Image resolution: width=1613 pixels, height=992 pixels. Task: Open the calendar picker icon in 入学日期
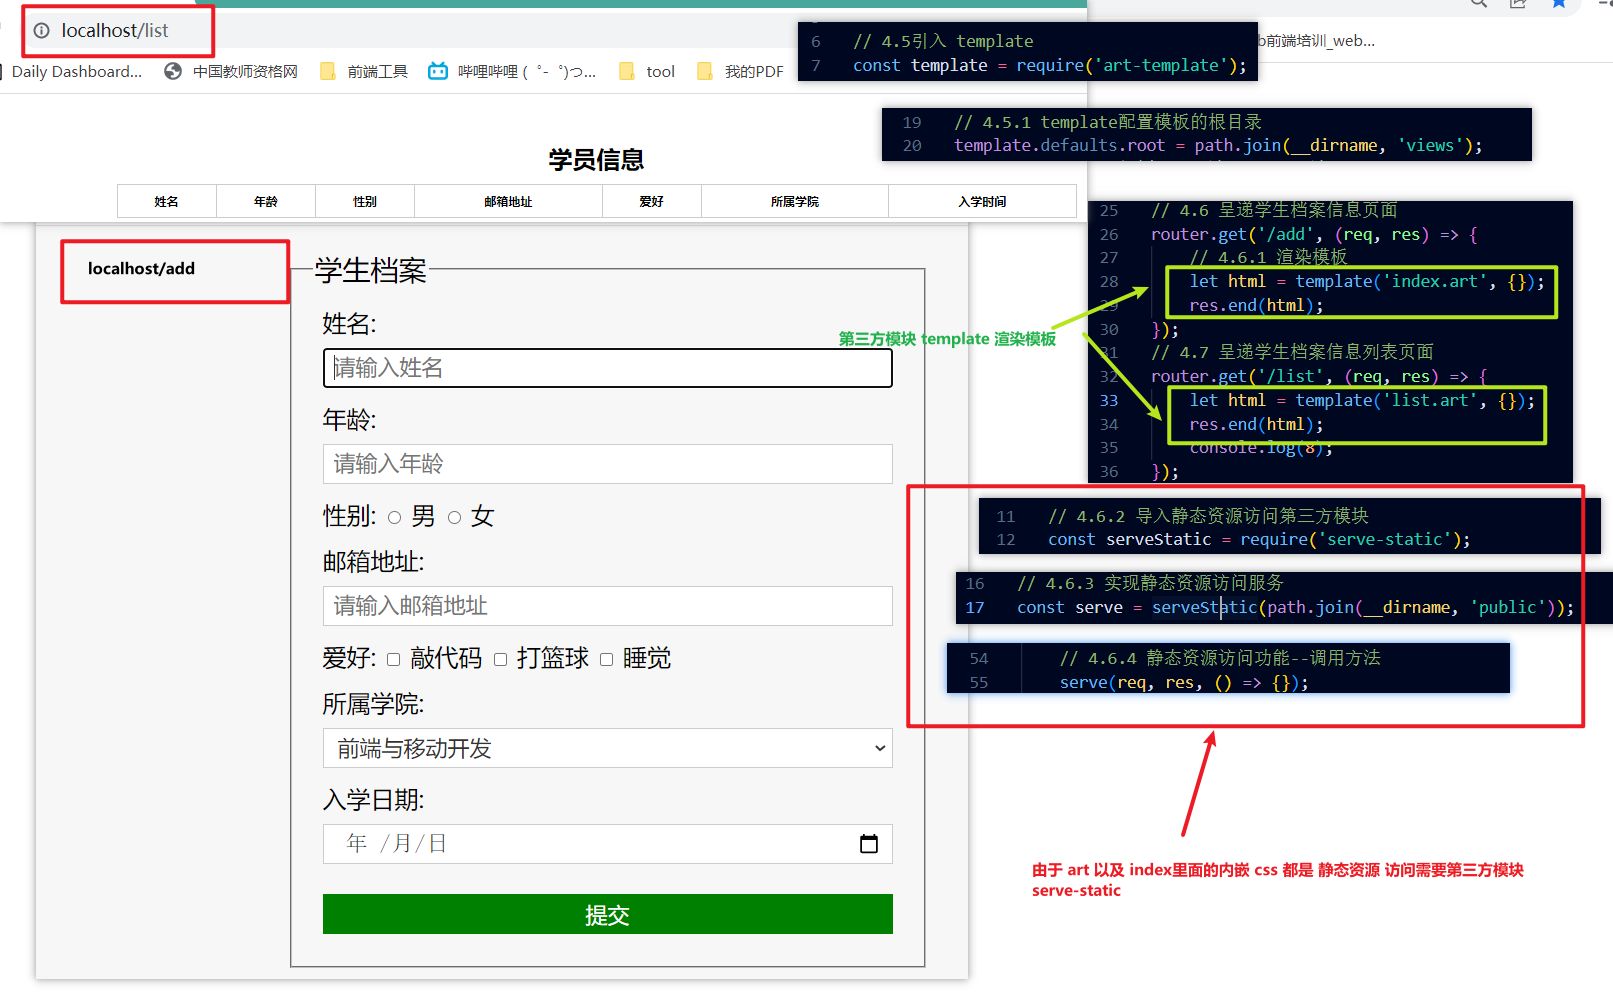[x=869, y=844]
